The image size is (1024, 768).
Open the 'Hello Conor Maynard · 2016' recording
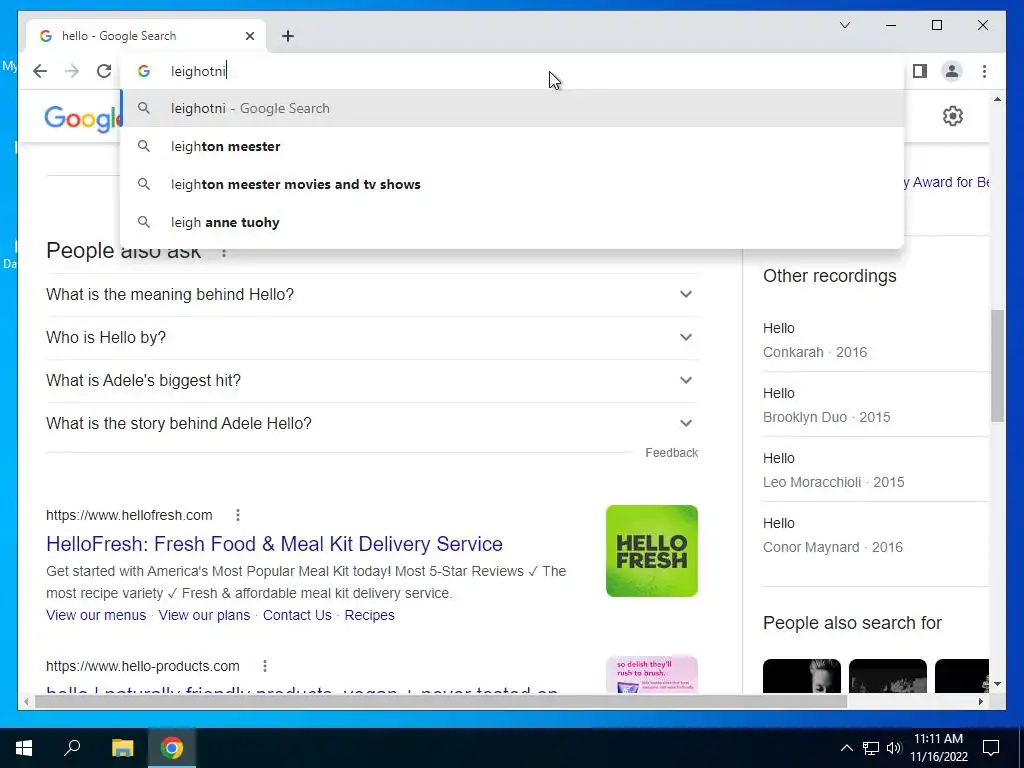[875, 535]
